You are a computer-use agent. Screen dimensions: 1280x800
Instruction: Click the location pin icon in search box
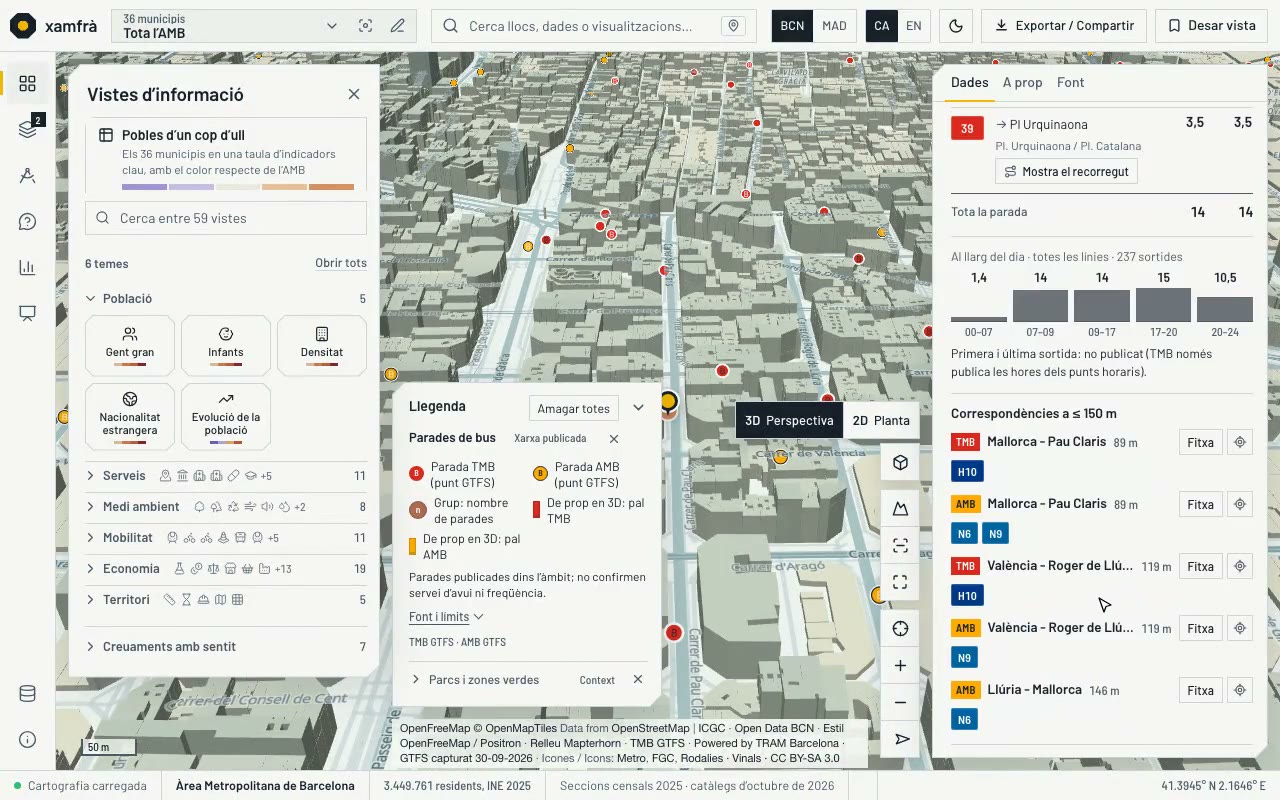pyautogui.click(x=734, y=26)
